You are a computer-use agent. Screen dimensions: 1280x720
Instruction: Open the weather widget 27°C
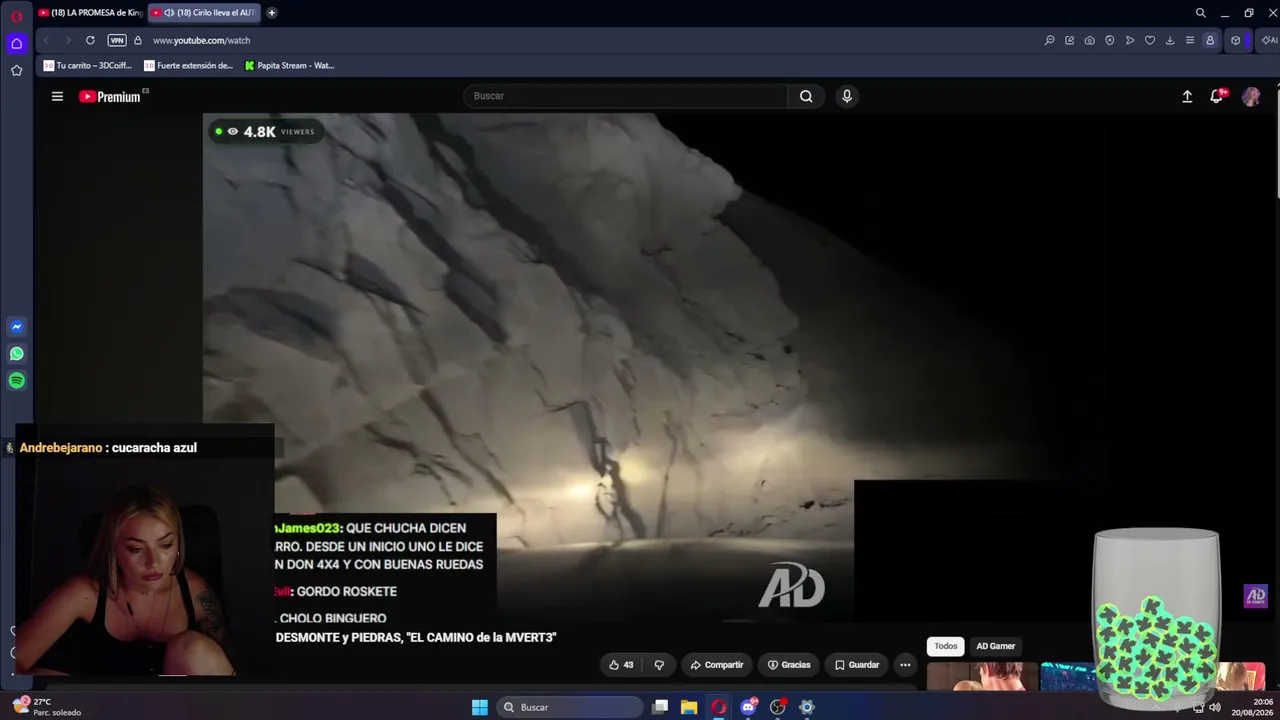coord(46,707)
